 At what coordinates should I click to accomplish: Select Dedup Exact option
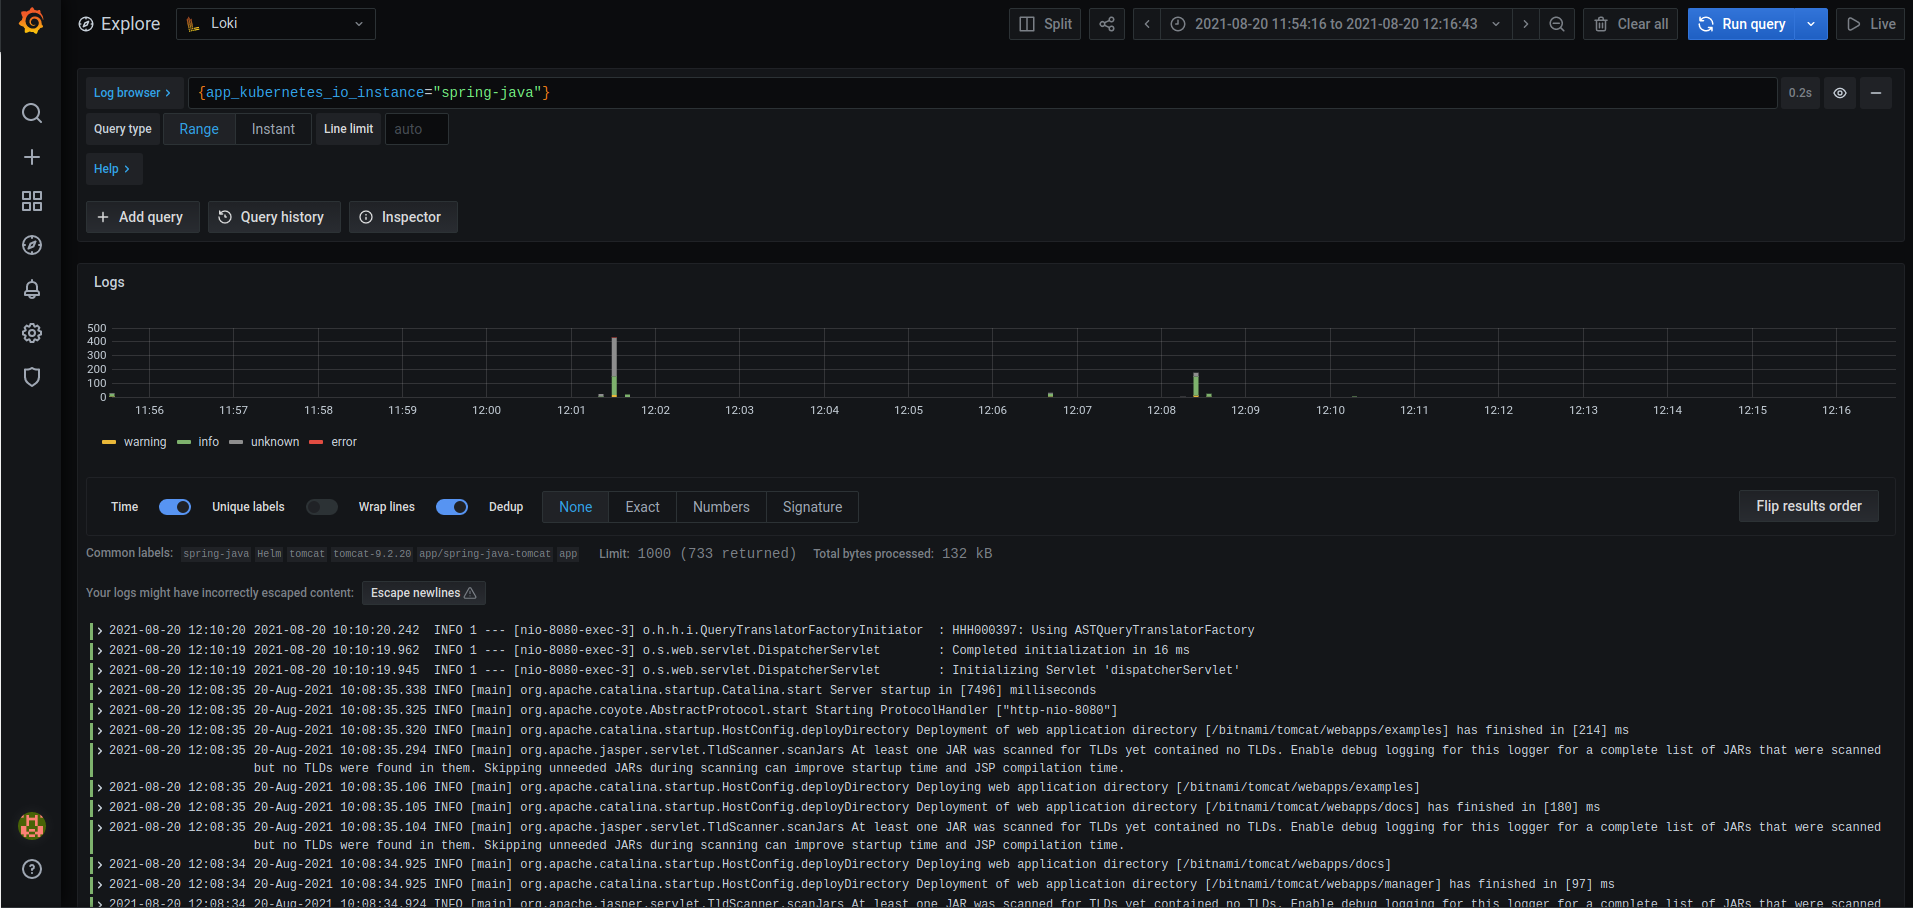coord(643,507)
